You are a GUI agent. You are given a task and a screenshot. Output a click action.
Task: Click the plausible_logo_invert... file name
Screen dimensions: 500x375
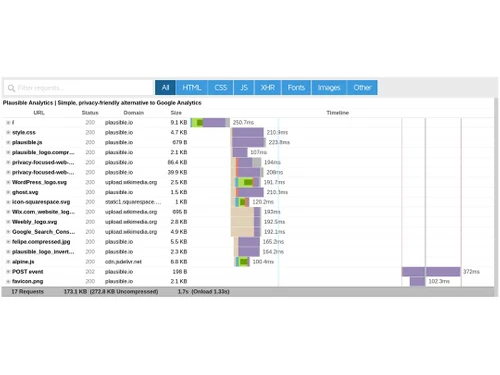point(43,252)
